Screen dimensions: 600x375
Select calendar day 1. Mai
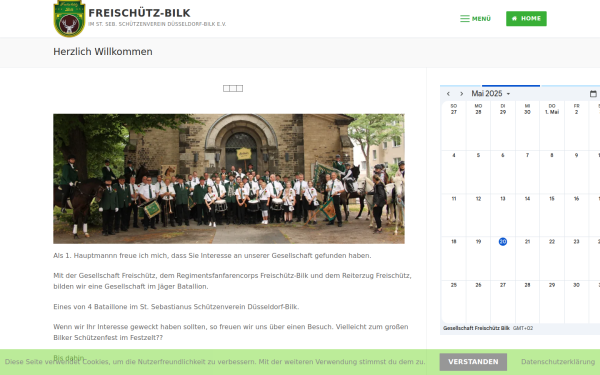552,112
